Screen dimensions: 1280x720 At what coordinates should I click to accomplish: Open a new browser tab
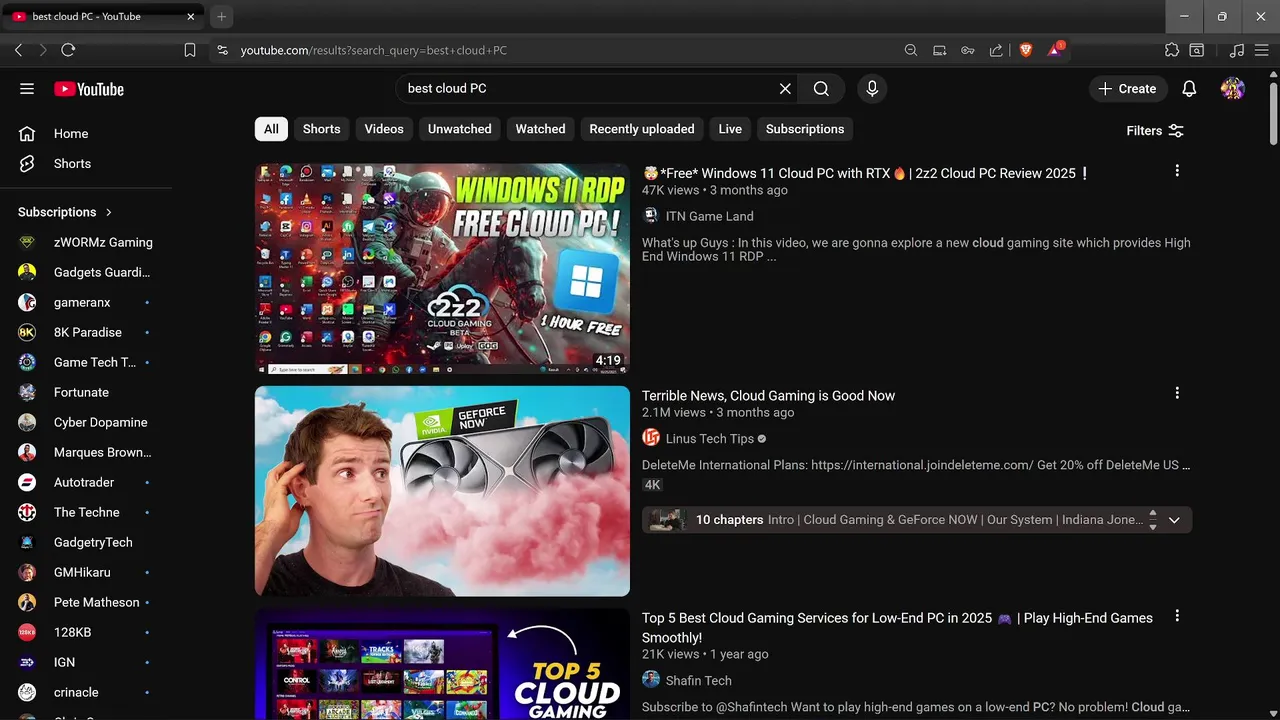point(221,16)
